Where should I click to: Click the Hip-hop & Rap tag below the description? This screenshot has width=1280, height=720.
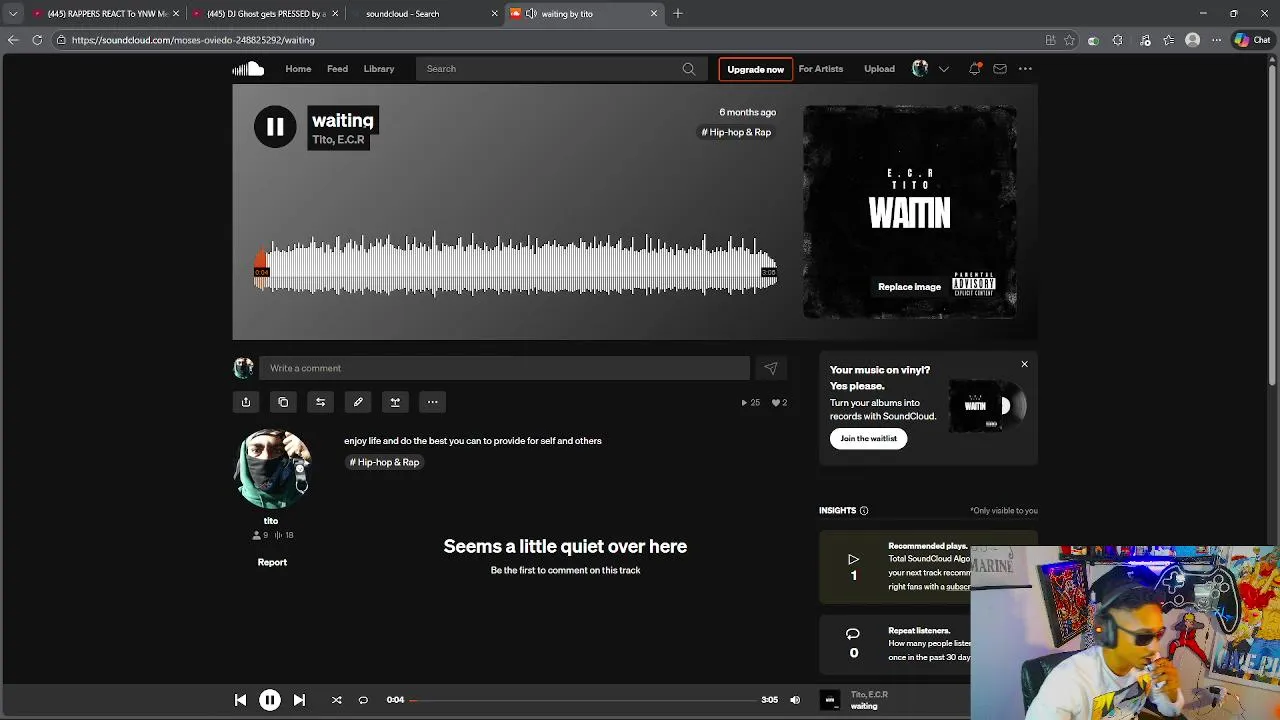tap(384, 462)
